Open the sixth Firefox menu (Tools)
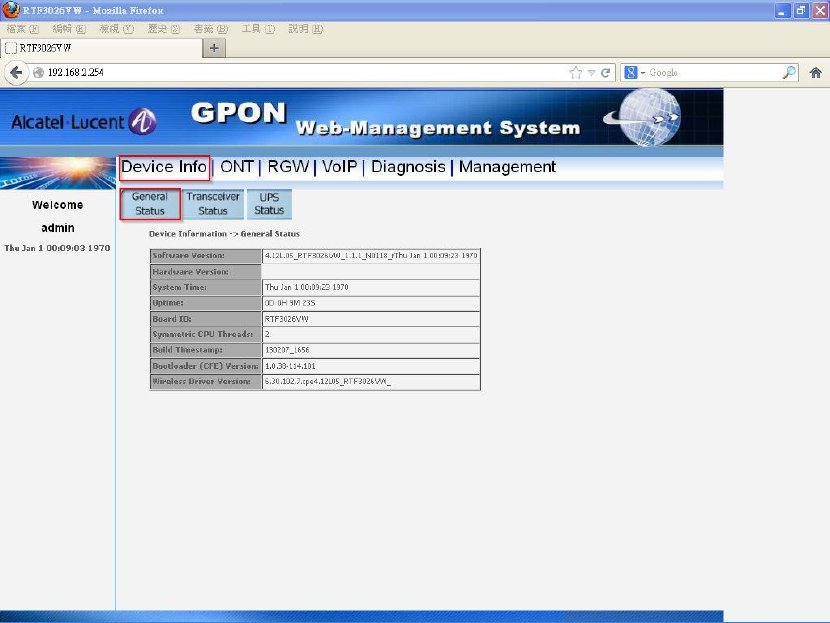Screen dimensions: 830x623 (258, 29)
